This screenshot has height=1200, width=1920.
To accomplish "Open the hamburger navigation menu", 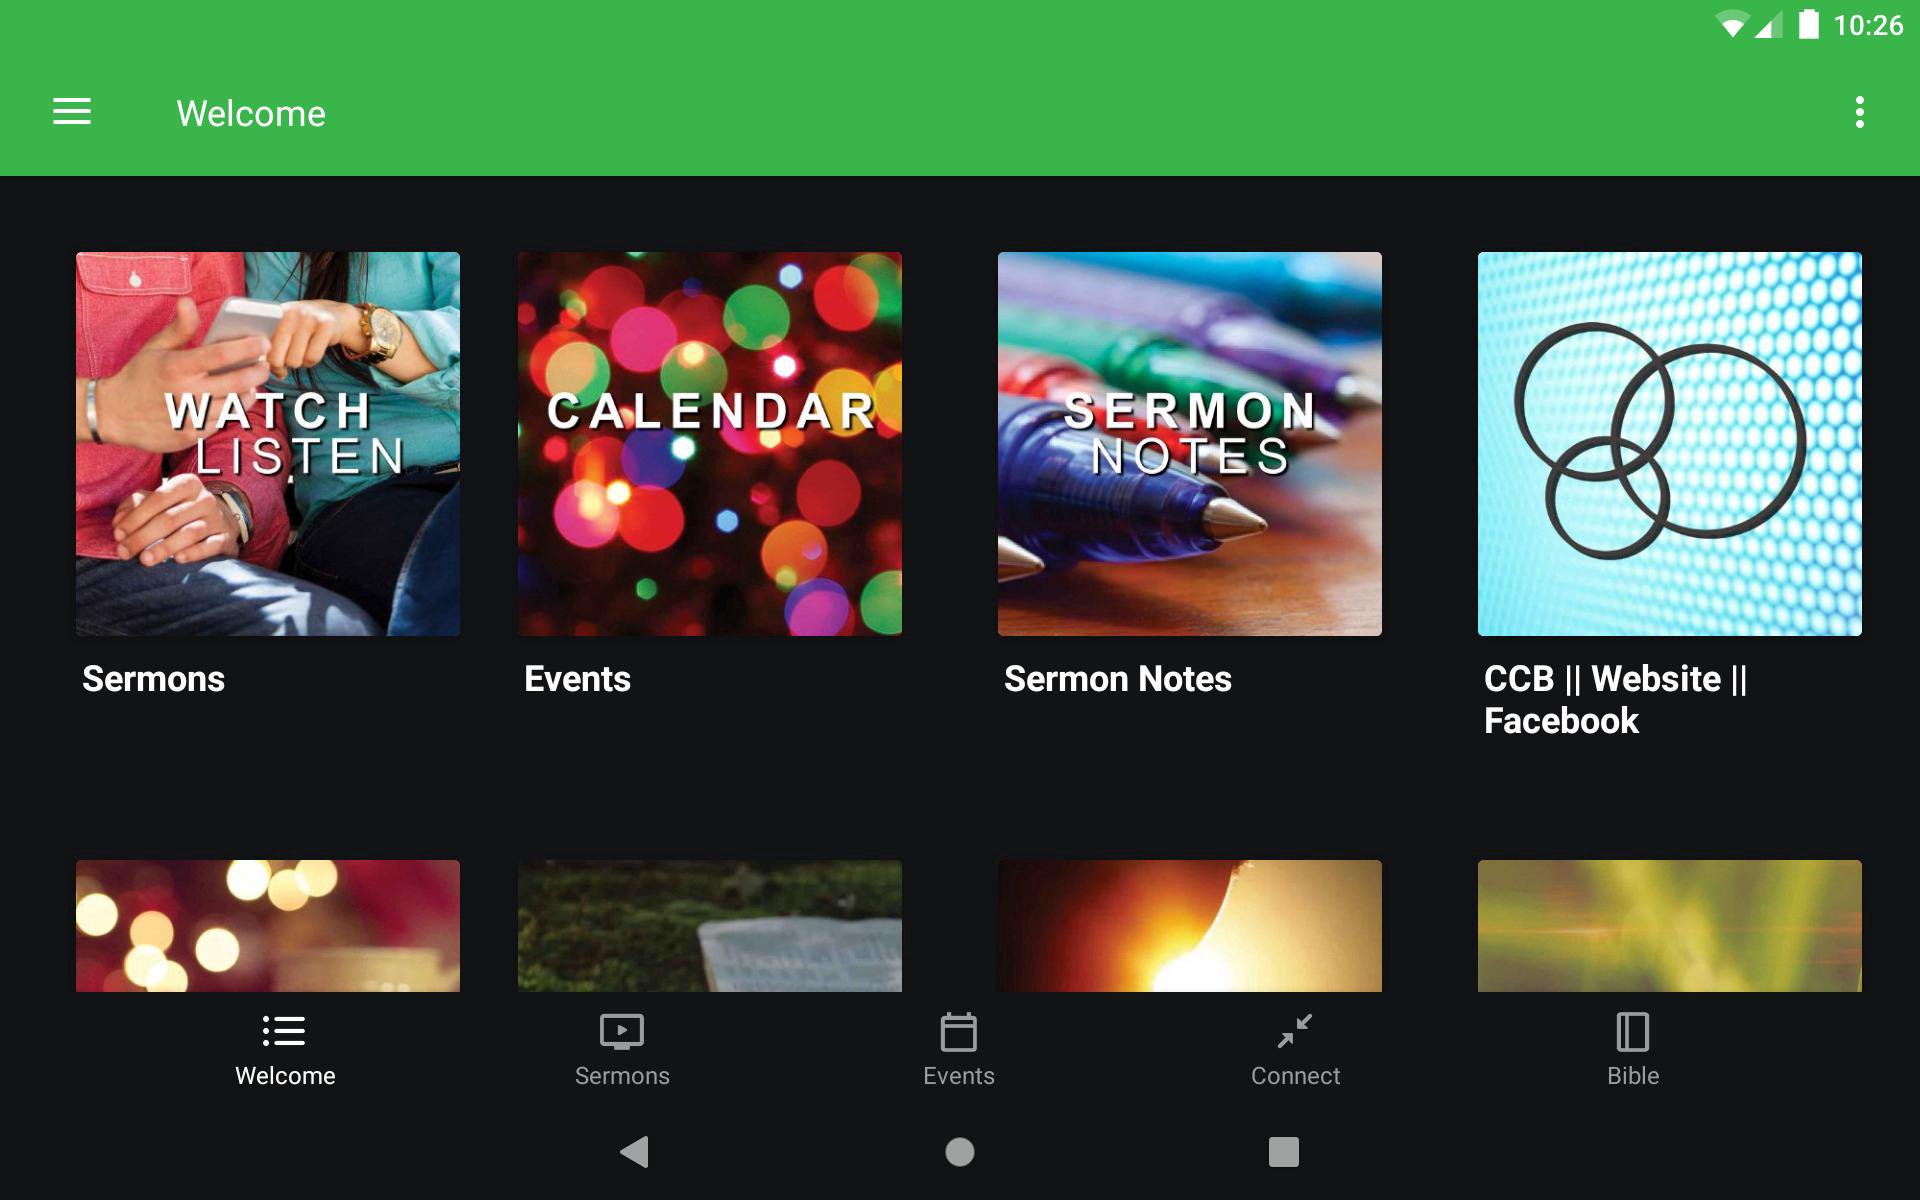I will [x=72, y=112].
